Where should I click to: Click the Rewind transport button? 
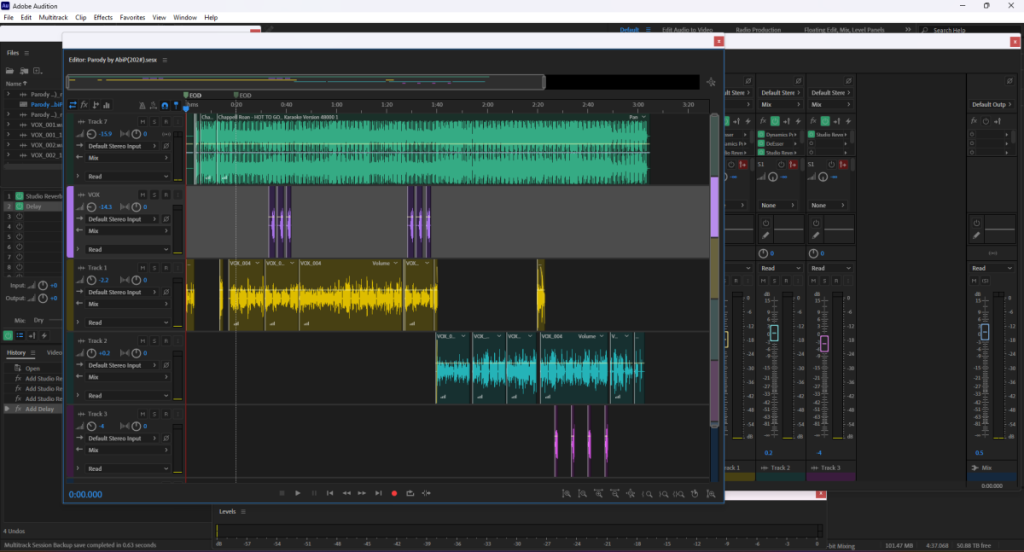[x=346, y=493]
